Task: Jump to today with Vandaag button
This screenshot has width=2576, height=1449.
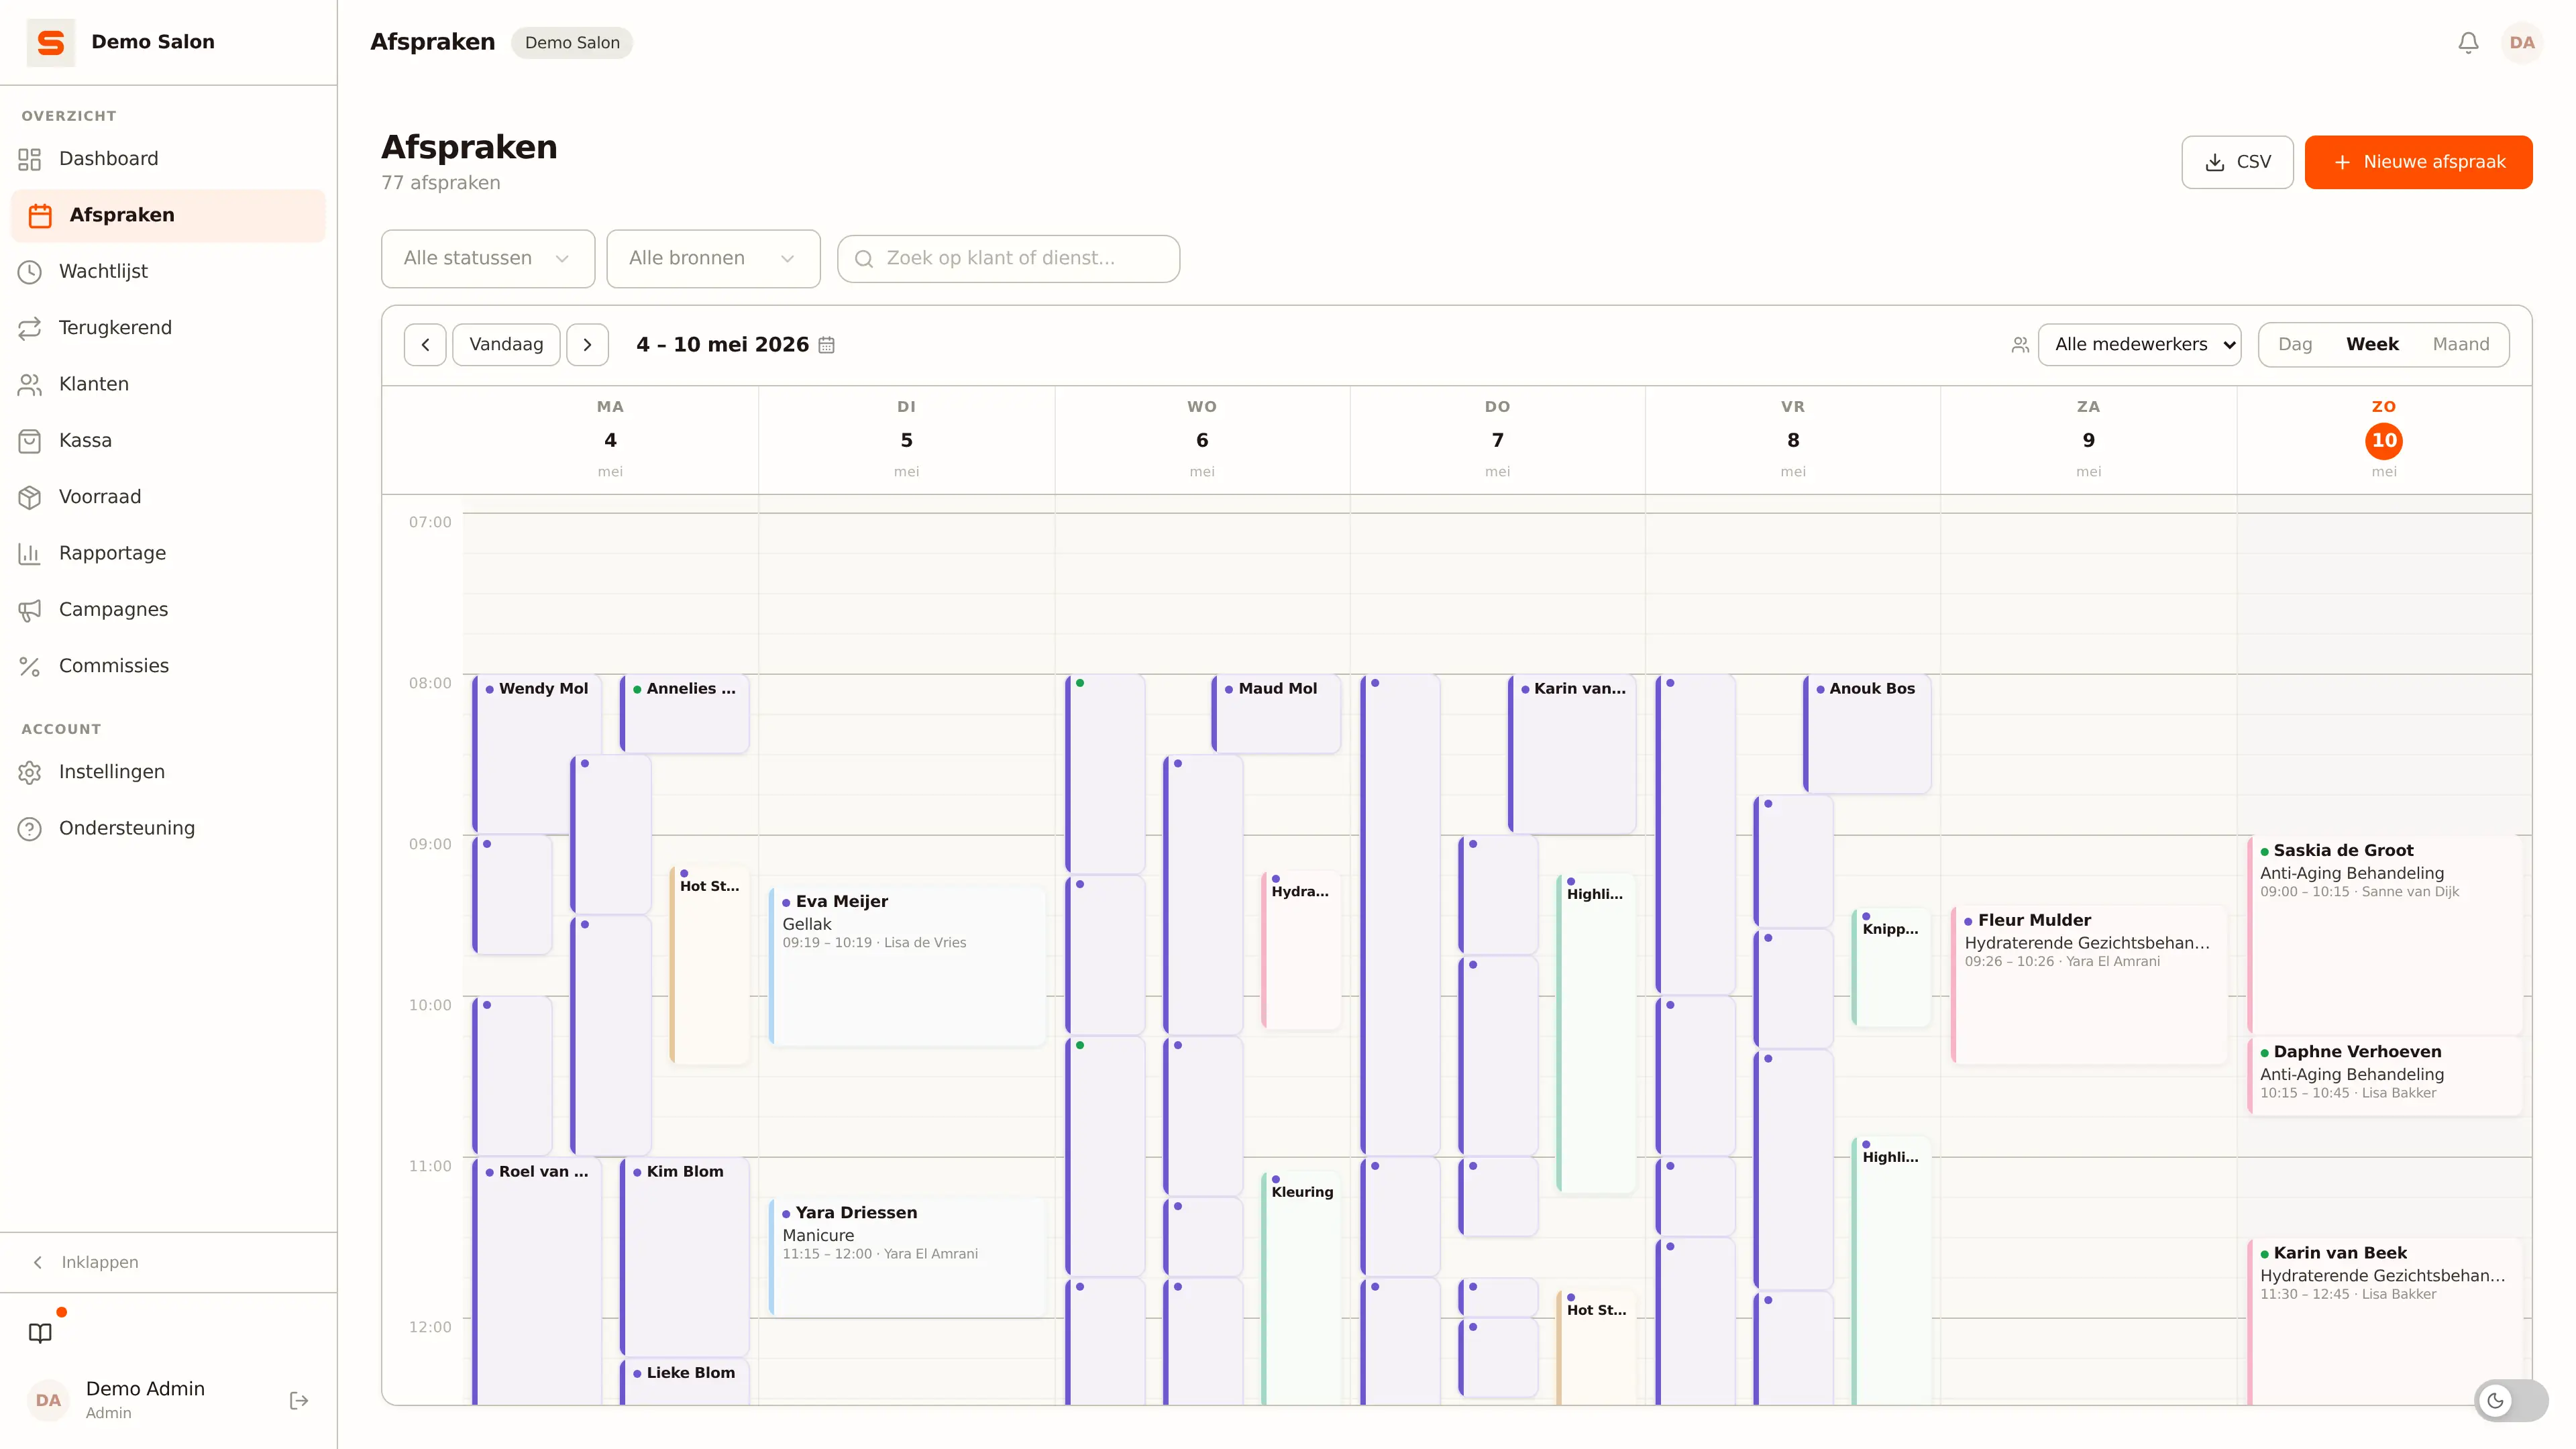Action: pos(506,345)
